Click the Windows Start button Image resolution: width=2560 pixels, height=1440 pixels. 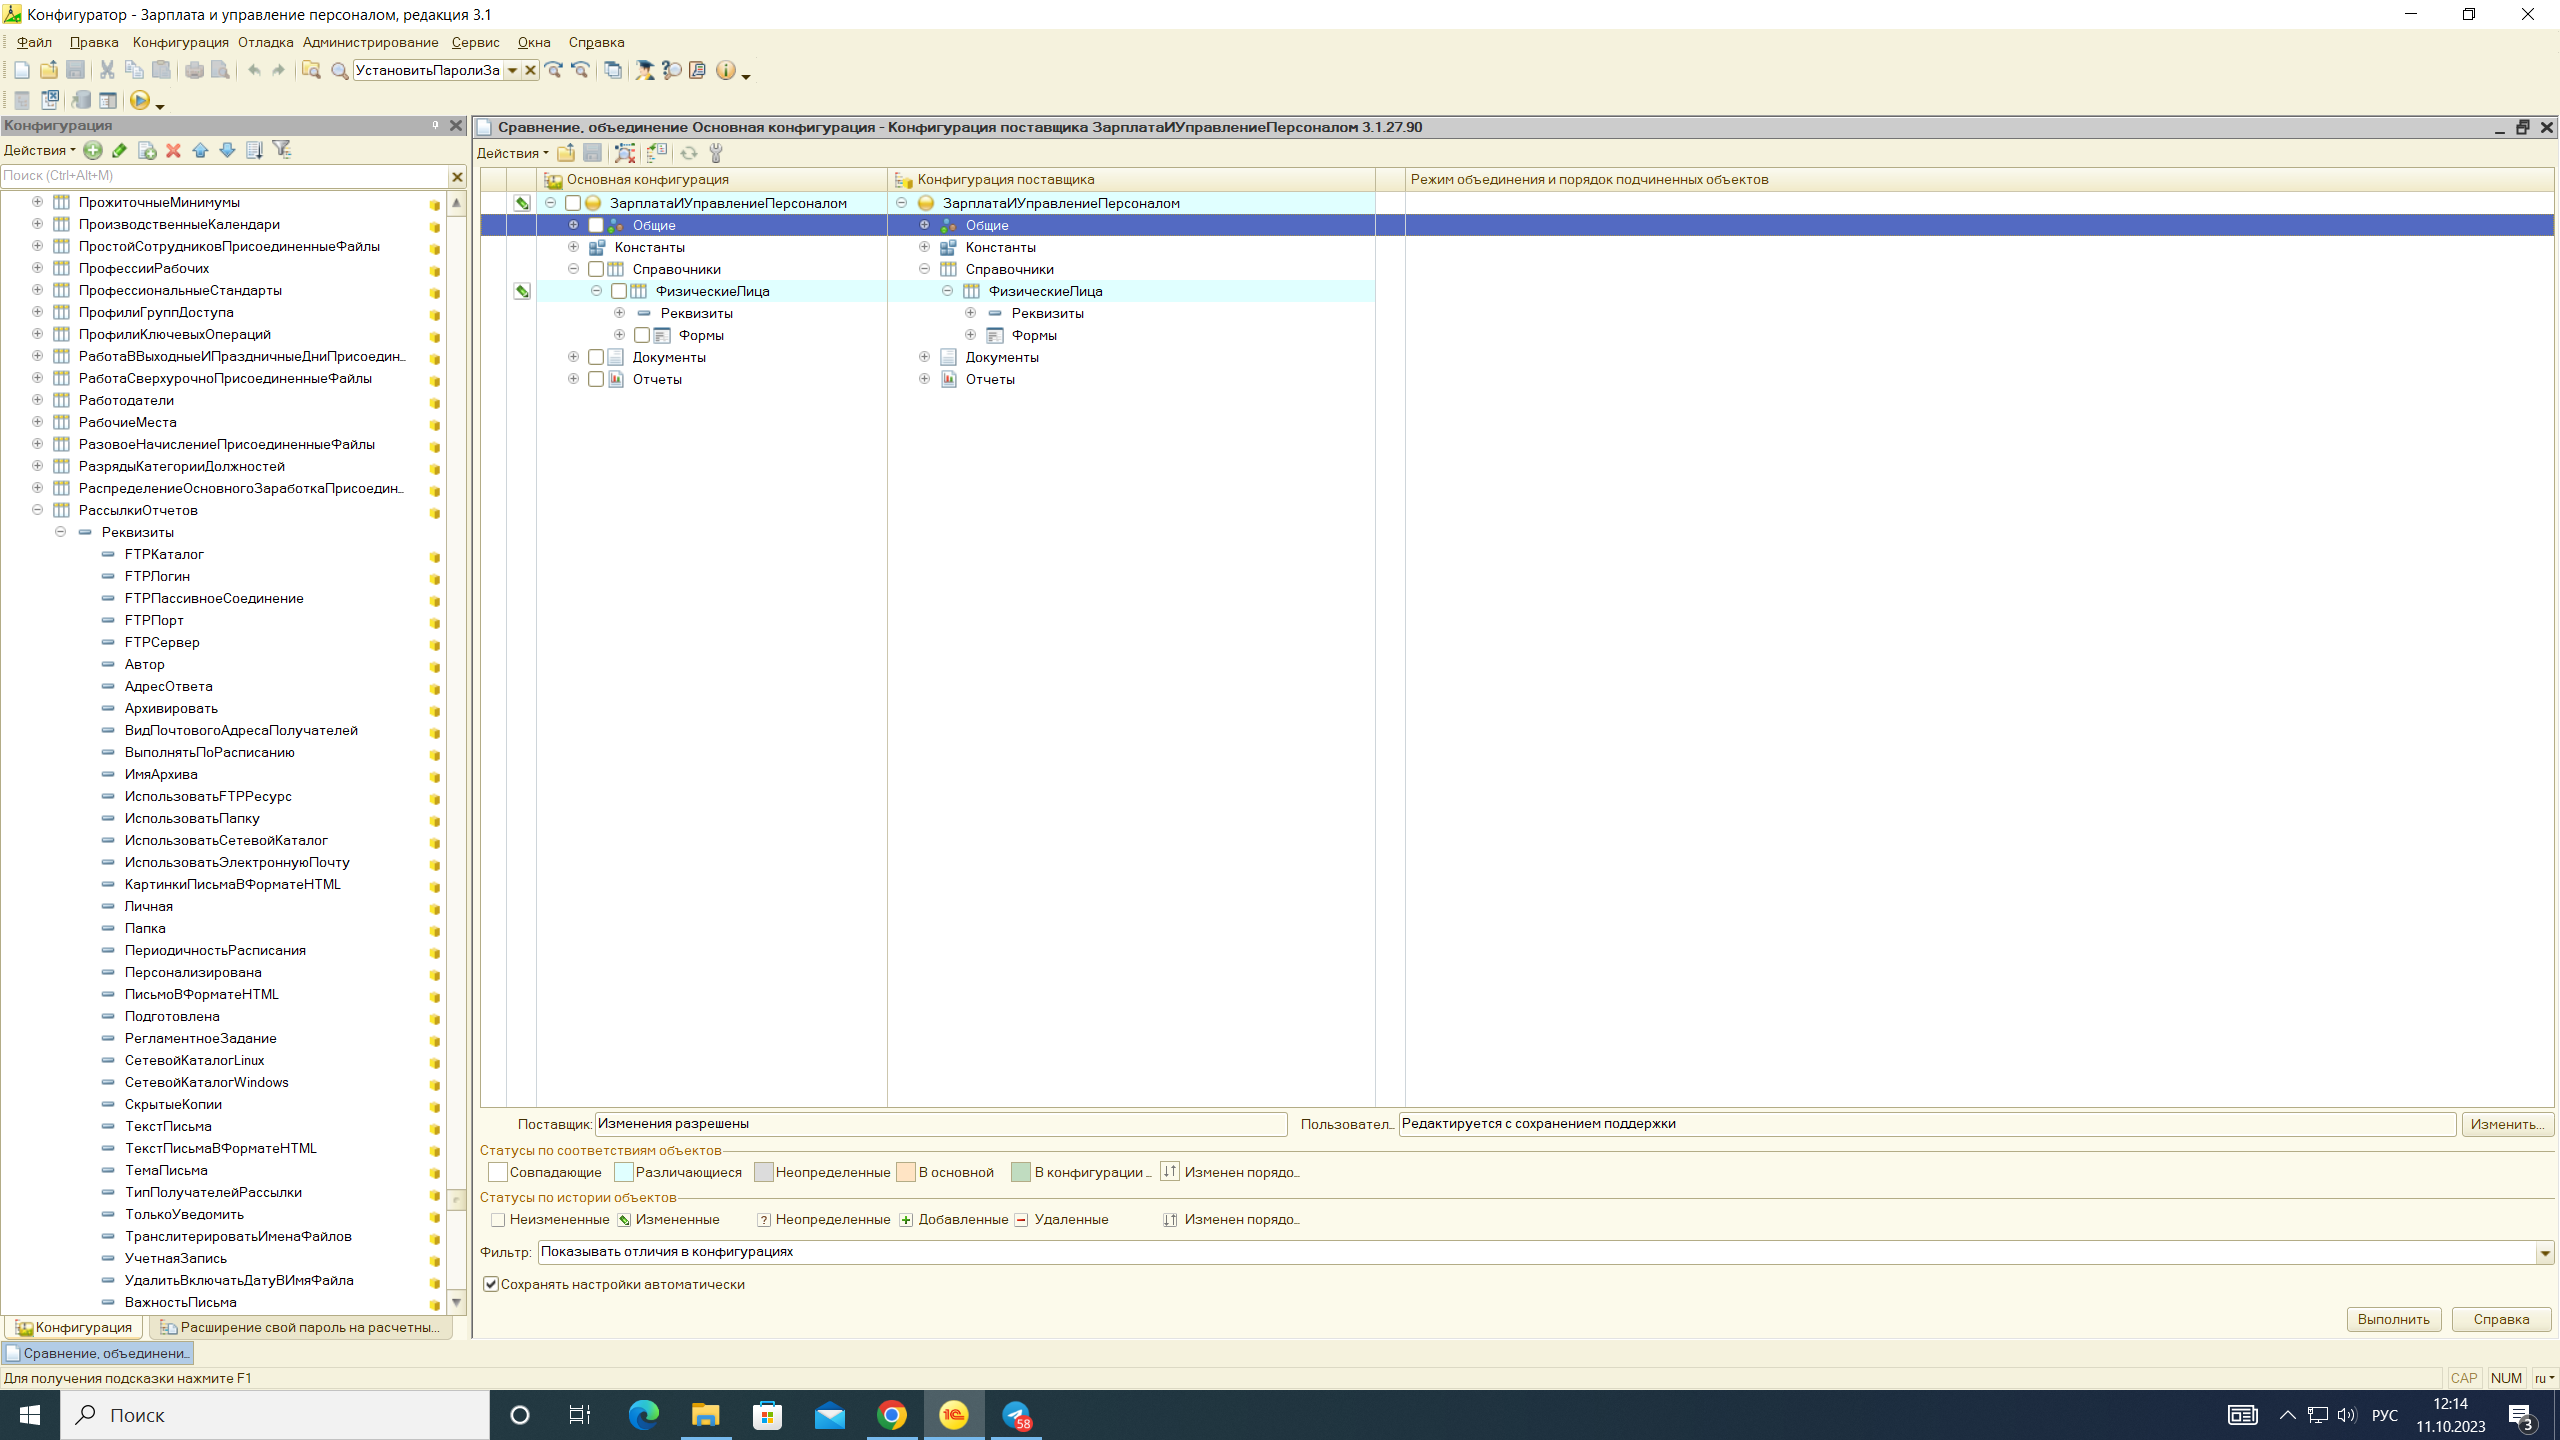point(30,1415)
